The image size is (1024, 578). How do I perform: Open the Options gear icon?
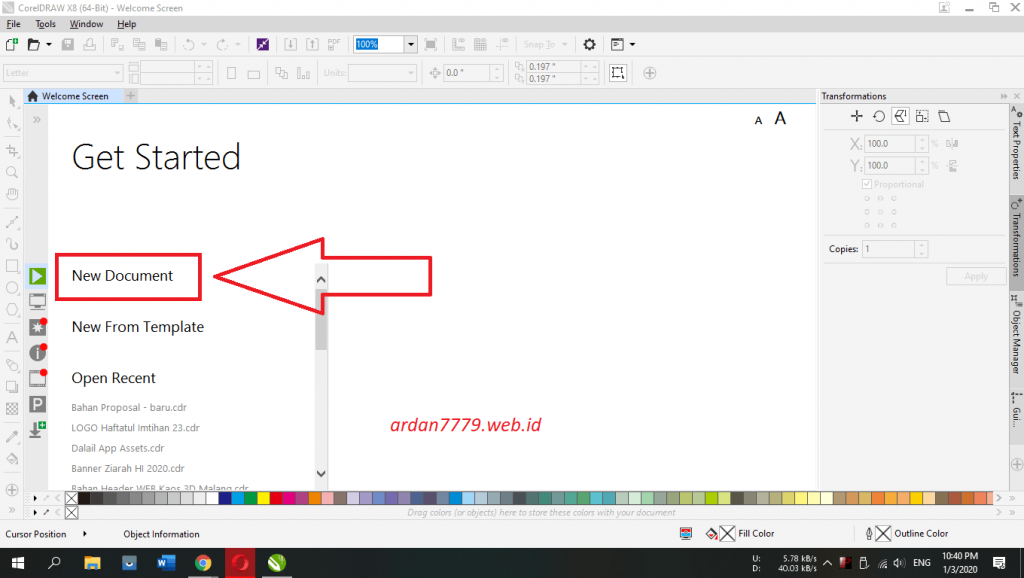click(x=589, y=44)
